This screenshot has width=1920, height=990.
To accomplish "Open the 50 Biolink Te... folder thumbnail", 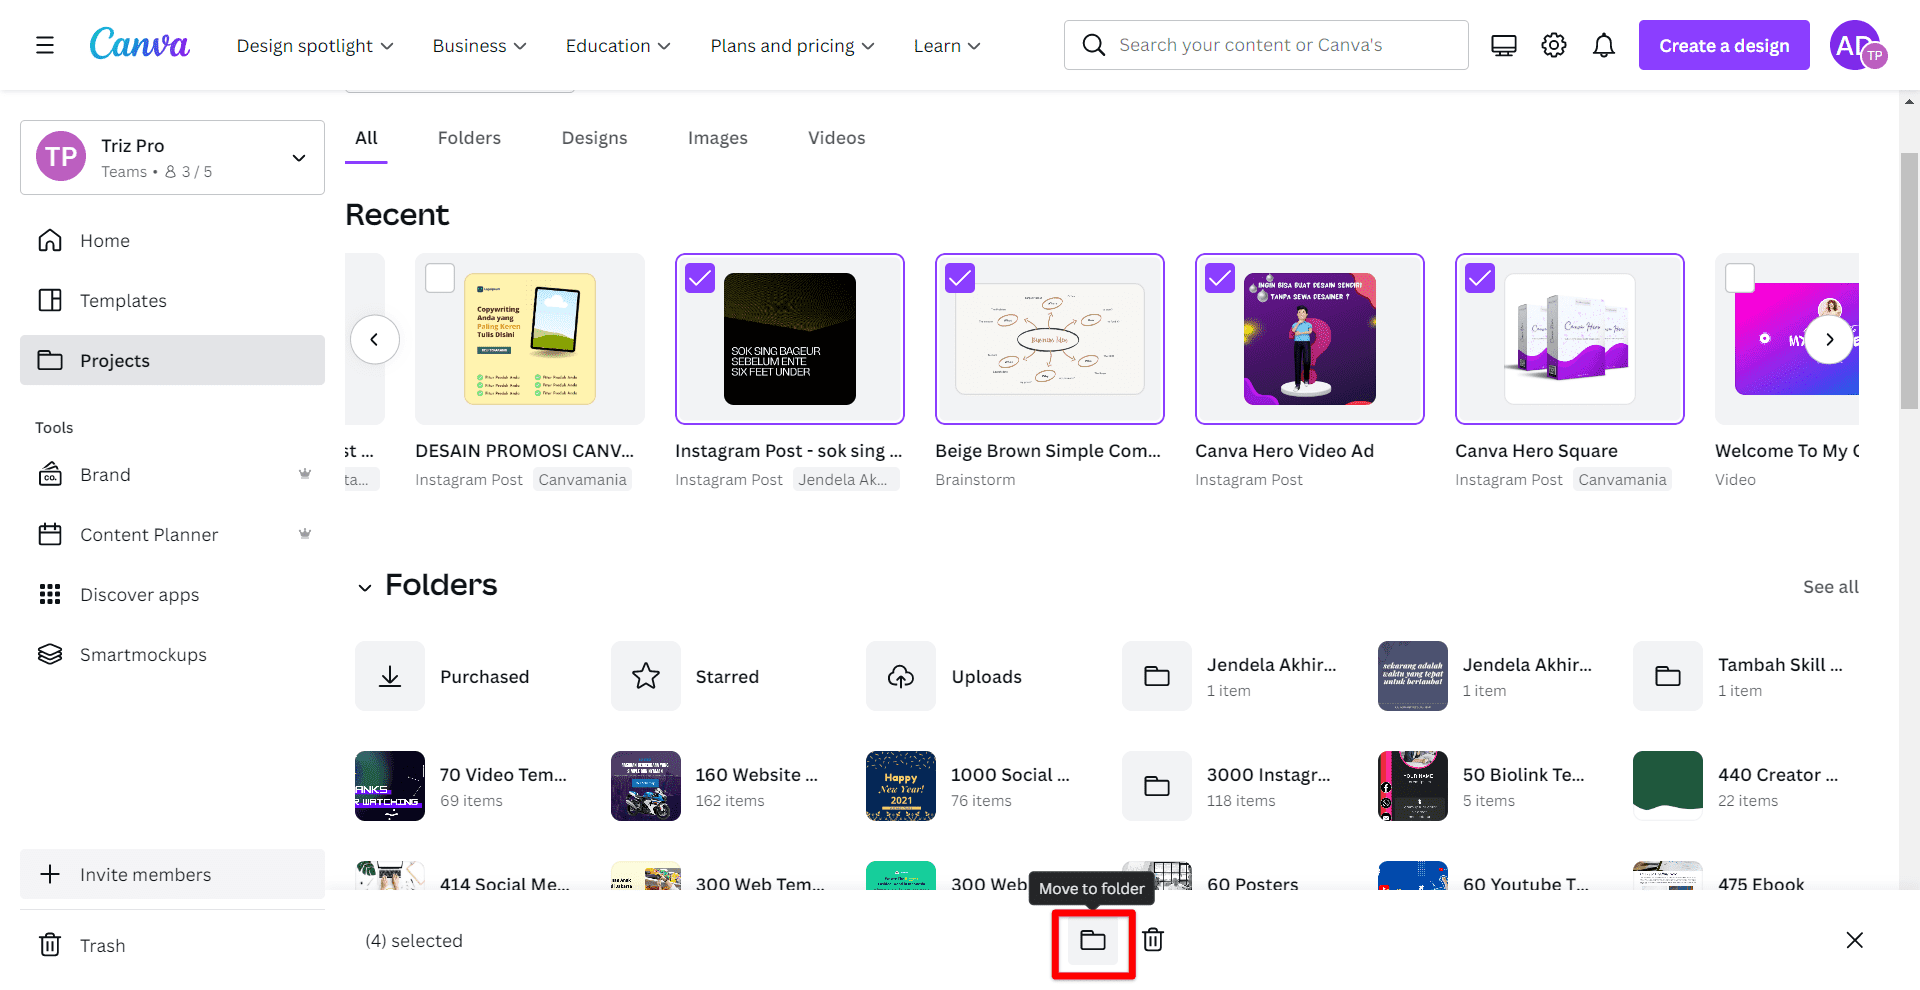I will 1413,786.
